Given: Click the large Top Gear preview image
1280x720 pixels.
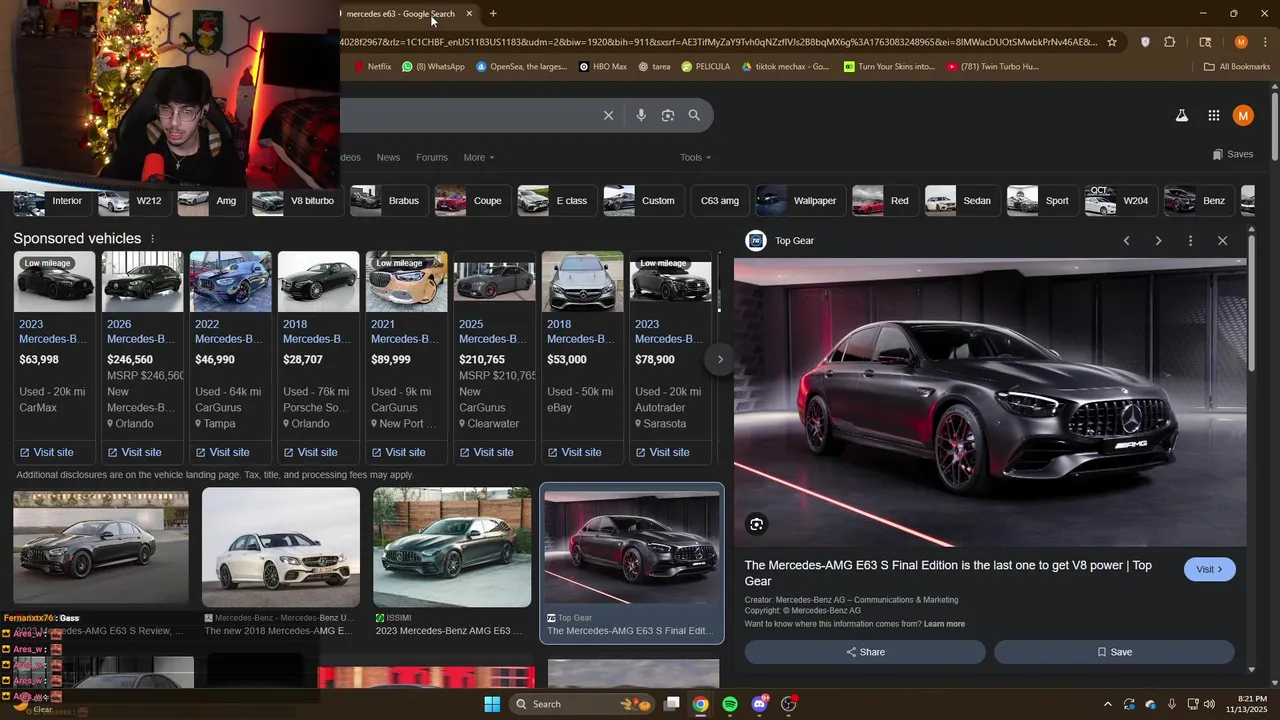Looking at the screenshot, I should tap(990, 402).
